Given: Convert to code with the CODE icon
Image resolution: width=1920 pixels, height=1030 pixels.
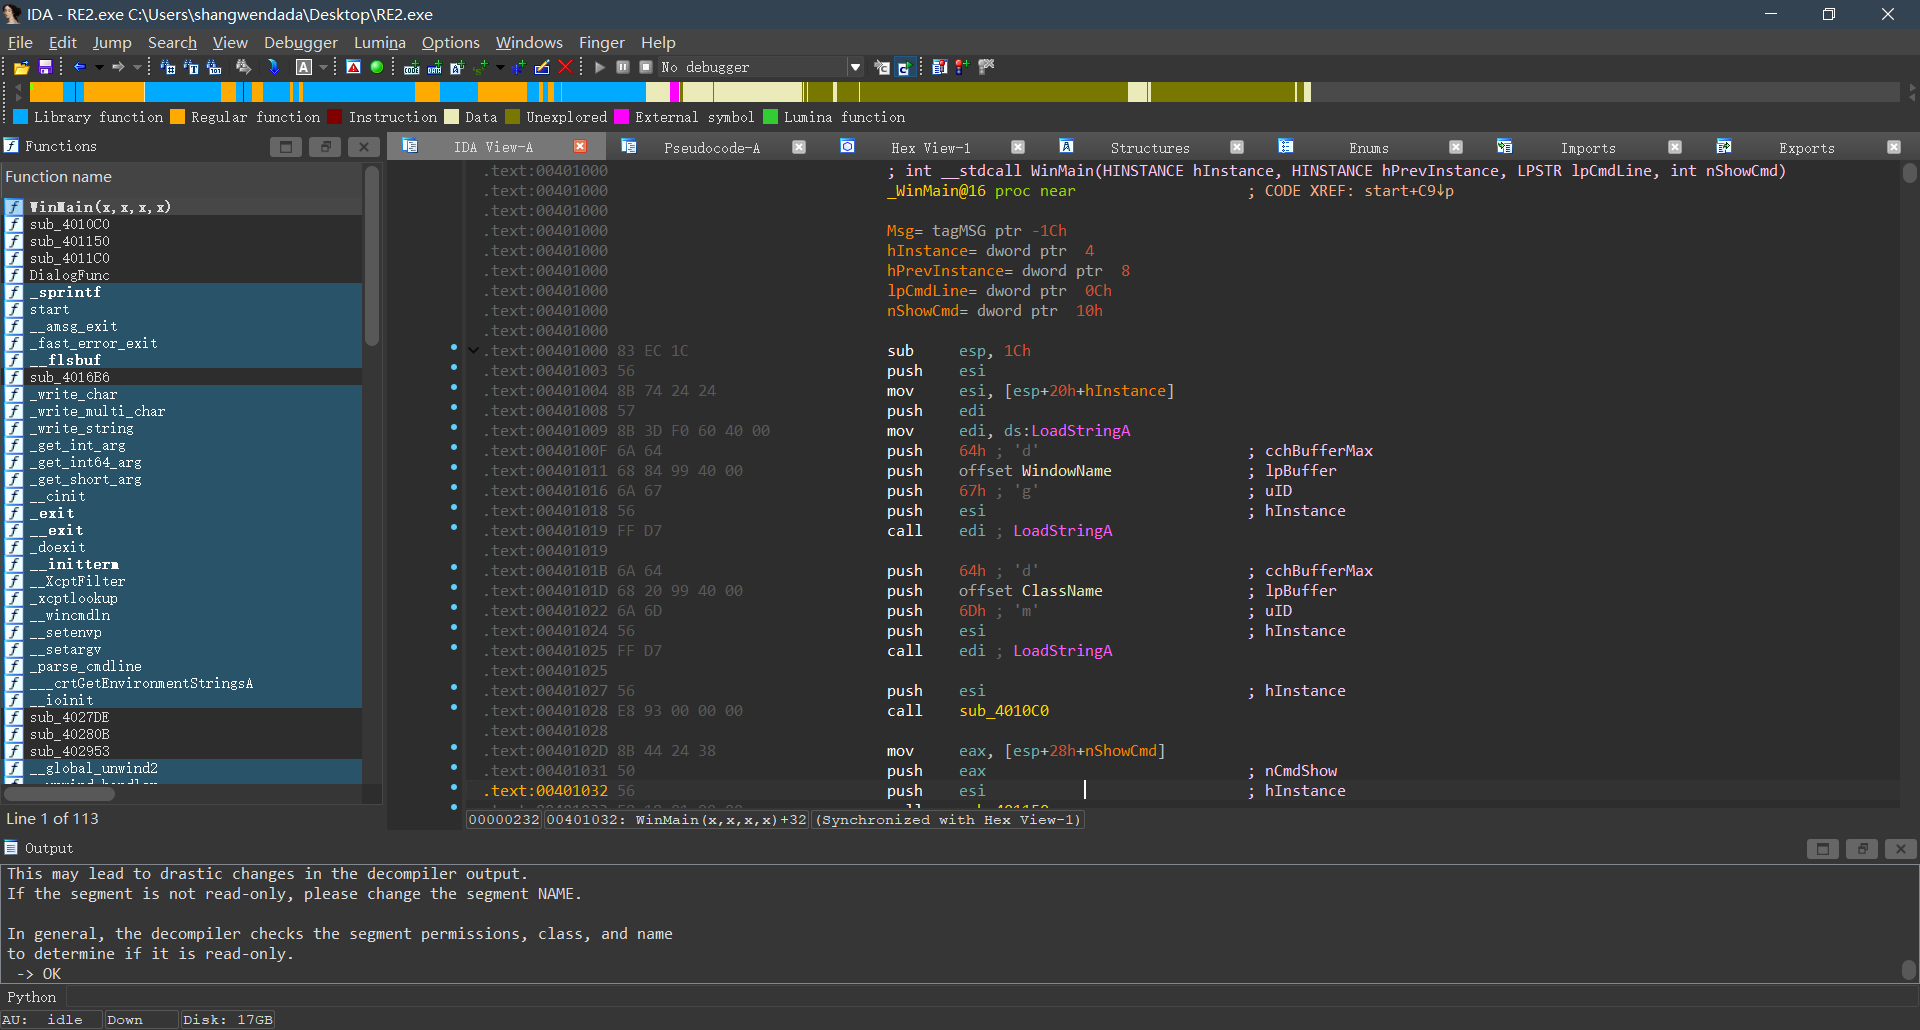Looking at the screenshot, I should 411,67.
